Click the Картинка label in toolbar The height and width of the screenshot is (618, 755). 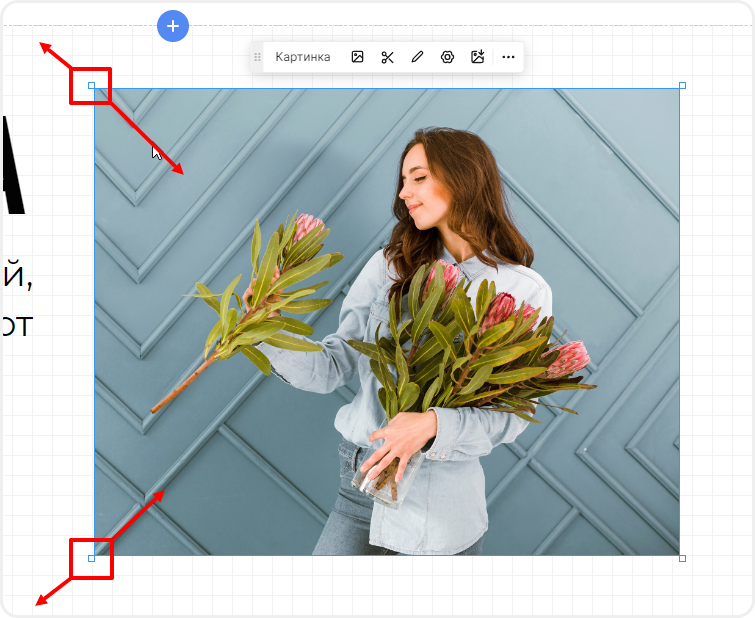303,57
